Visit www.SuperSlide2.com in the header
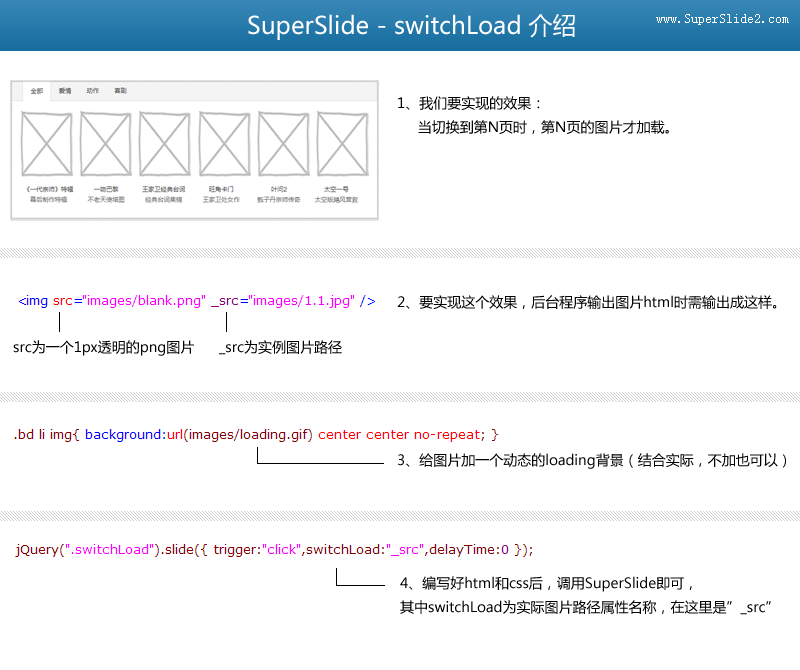Viewport: 800px width, 670px height. (722, 20)
